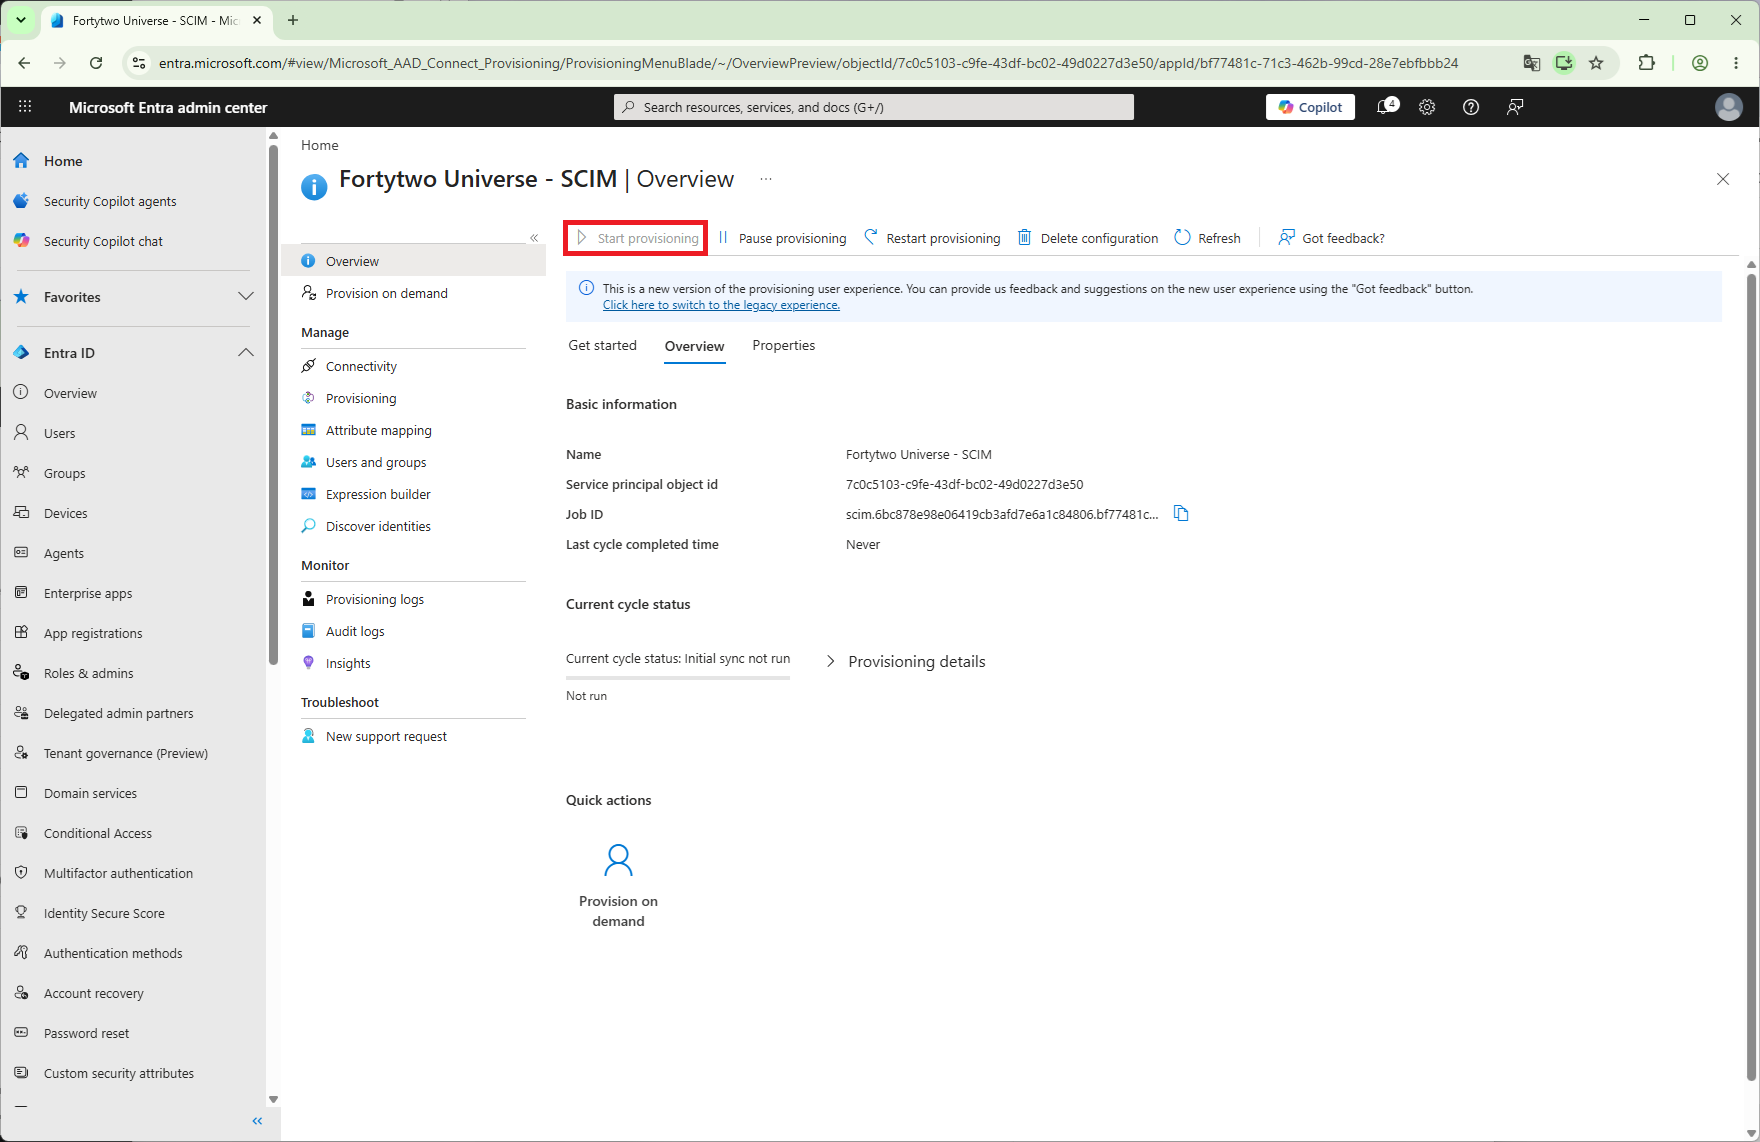Expand Provisioning details
The height and width of the screenshot is (1142, 1760).
(906, 662)
